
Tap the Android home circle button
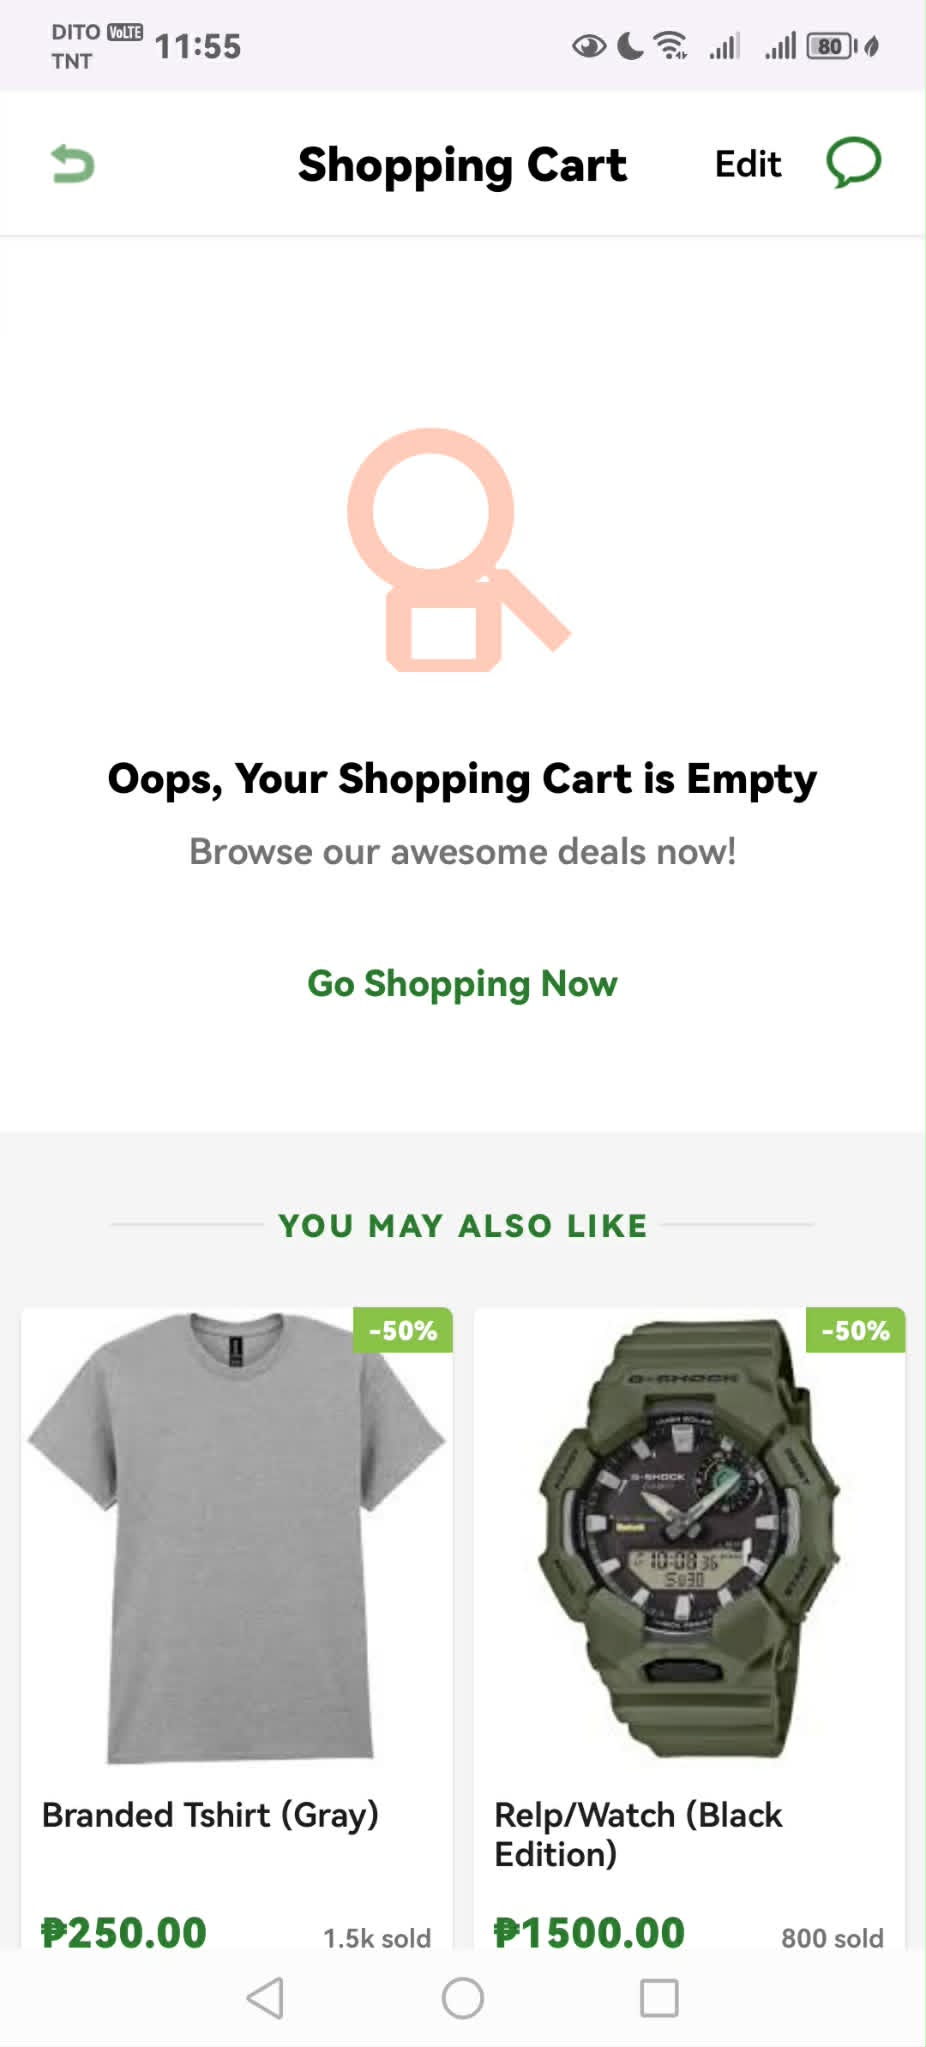click(463, 1998)
